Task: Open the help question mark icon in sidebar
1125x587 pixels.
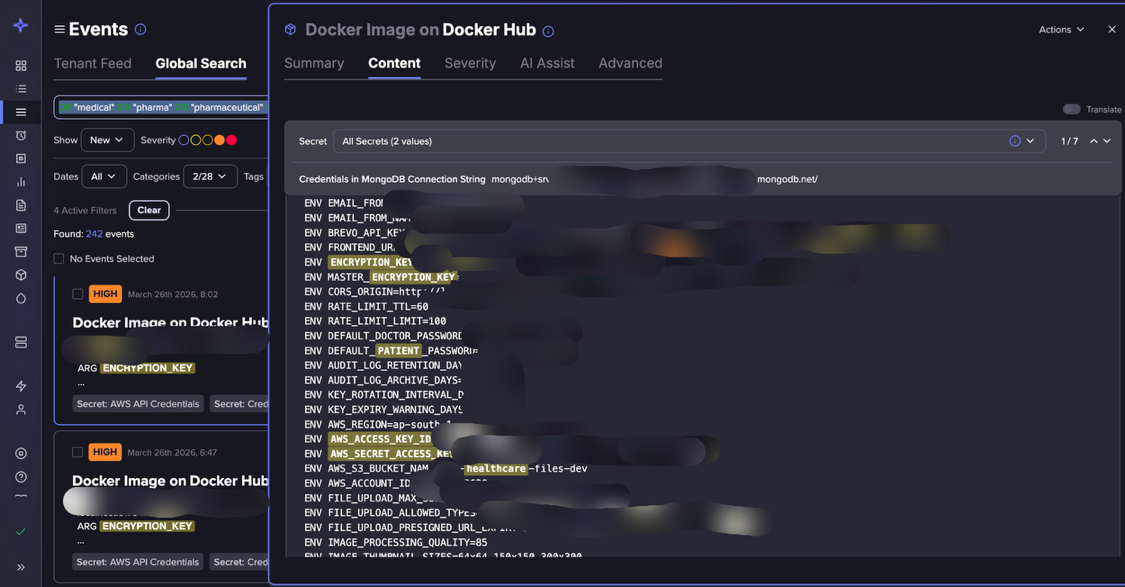Action: pyautogui.click(x=21, y=477)
